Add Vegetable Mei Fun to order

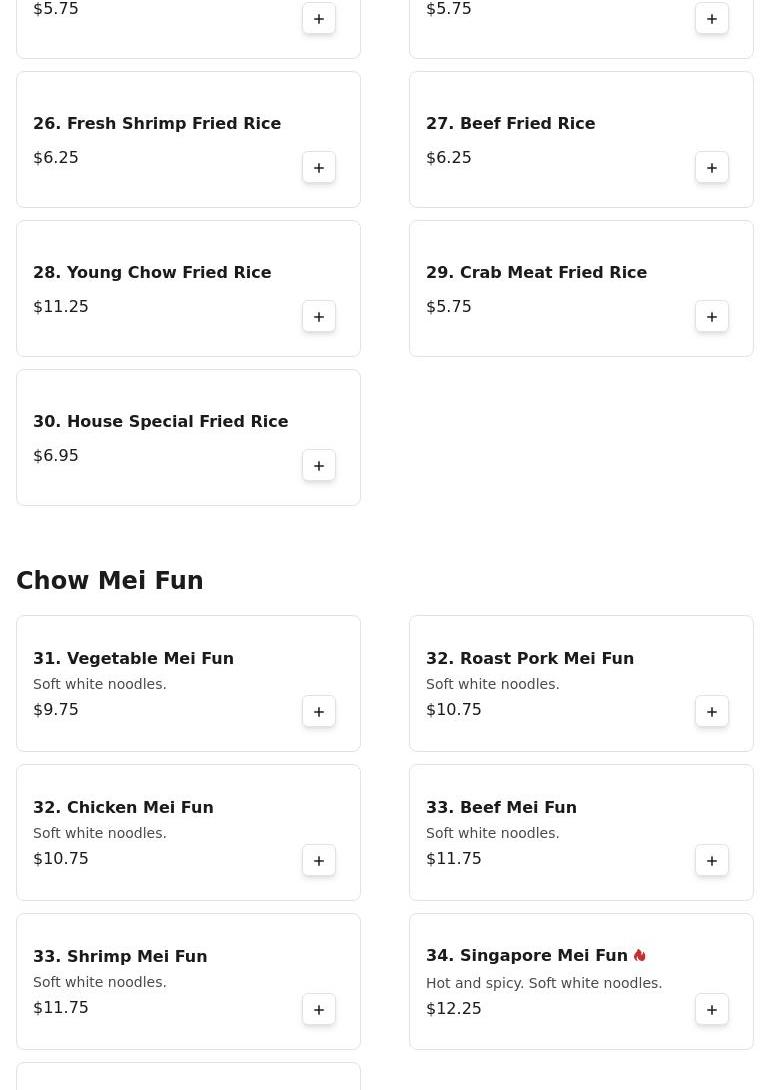coord(319,712)
